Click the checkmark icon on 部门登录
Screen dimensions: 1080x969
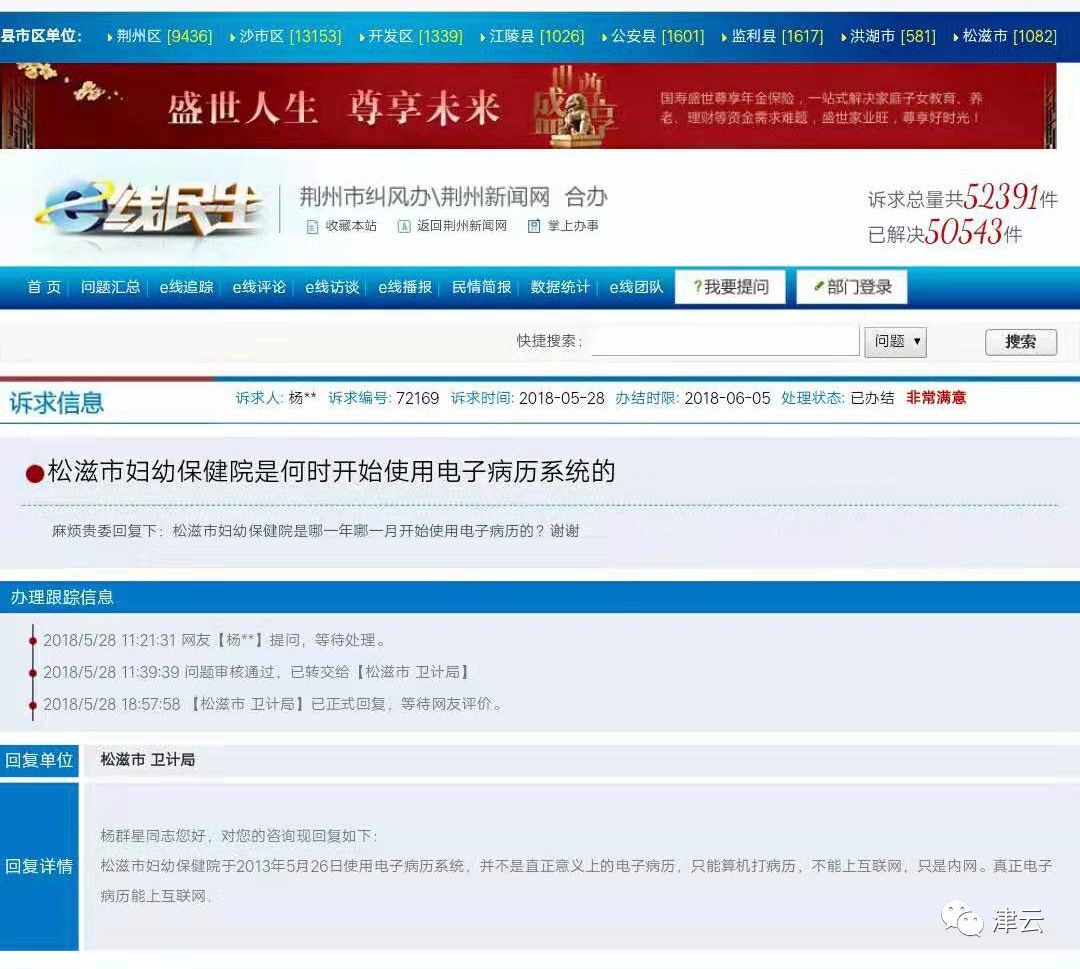tap(819, 286)
